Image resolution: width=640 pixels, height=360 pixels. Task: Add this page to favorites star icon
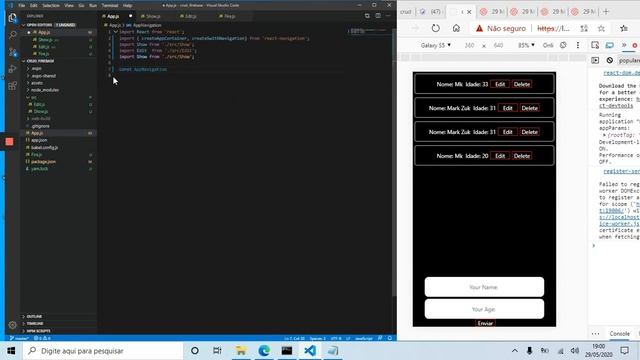[x=601, y=28]
